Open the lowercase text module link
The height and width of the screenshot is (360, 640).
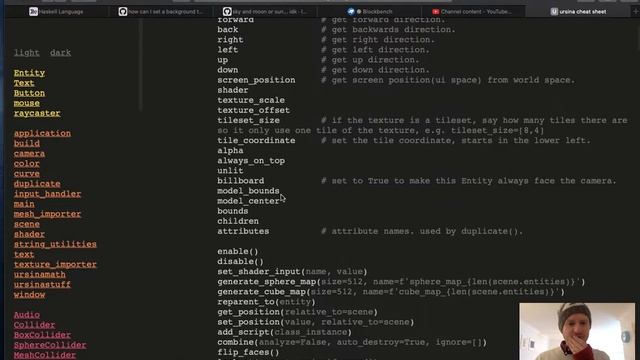(24, 254)
